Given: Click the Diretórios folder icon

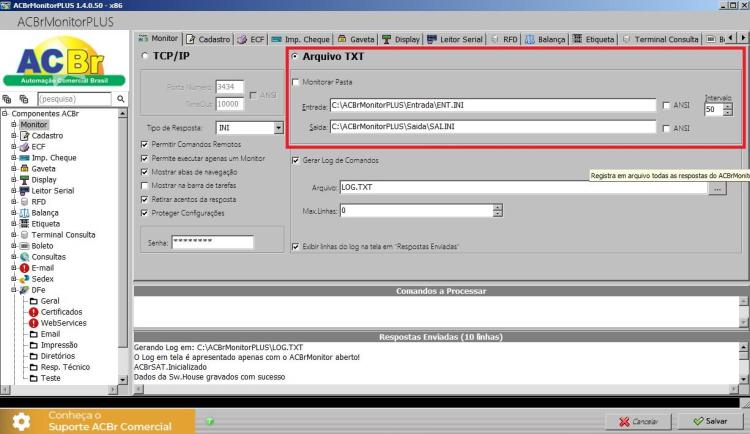Looking at the screenshot, I should pos(33,356).
